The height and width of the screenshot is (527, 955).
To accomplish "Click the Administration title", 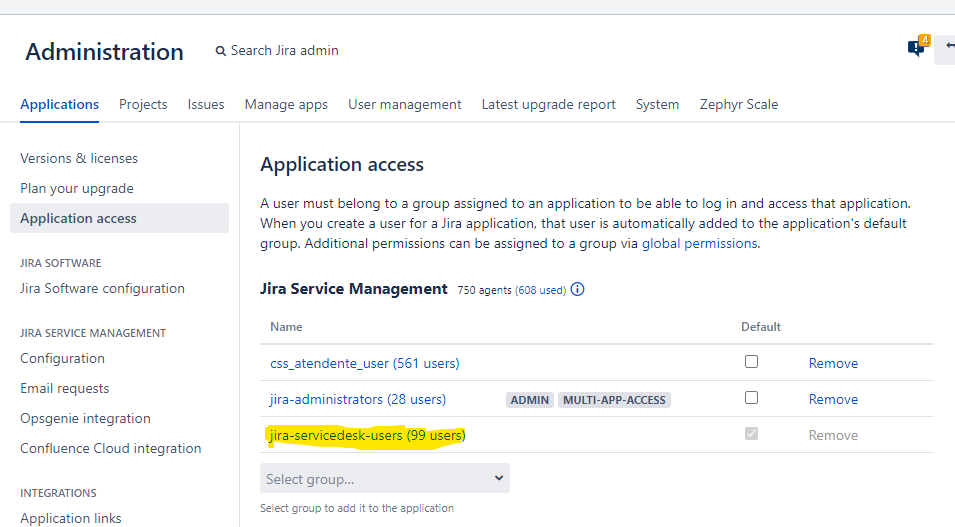I will [x=104, y=52].
